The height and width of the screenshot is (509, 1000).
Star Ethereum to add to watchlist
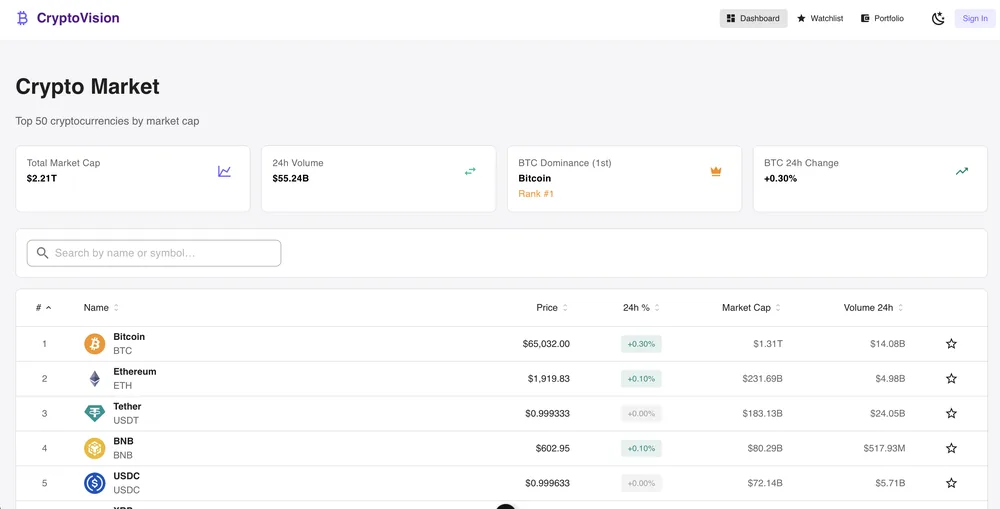(951, 378)
